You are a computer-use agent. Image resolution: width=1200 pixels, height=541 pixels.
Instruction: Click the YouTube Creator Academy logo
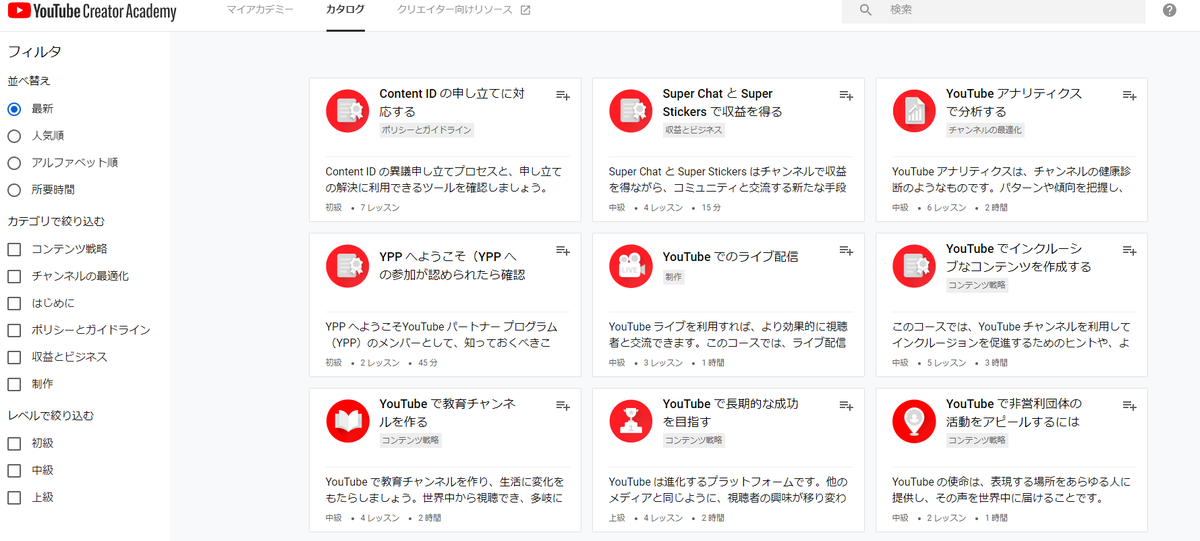pyautogui.click(x=91, y=12)
